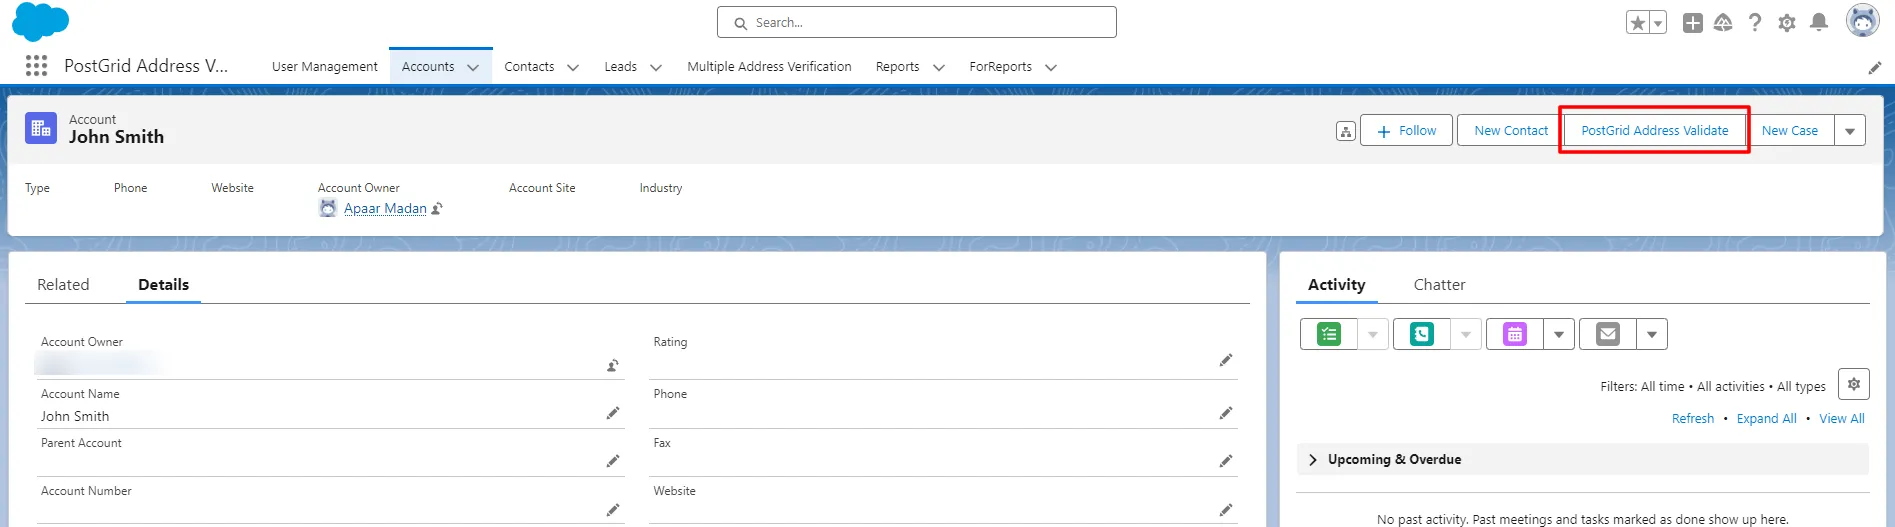Expand the Upcoming & Overdue section

click(x=1582, y=459)
